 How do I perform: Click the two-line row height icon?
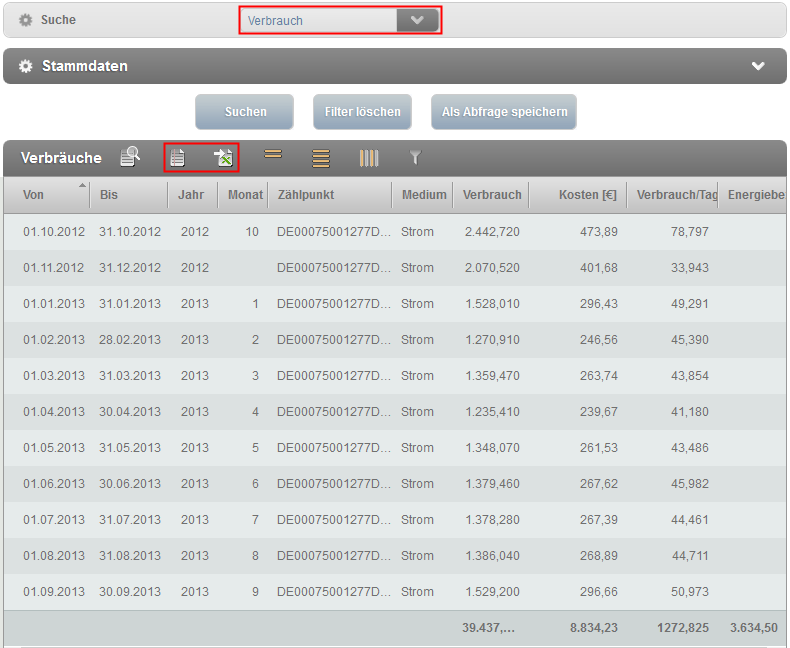[272, 155]
